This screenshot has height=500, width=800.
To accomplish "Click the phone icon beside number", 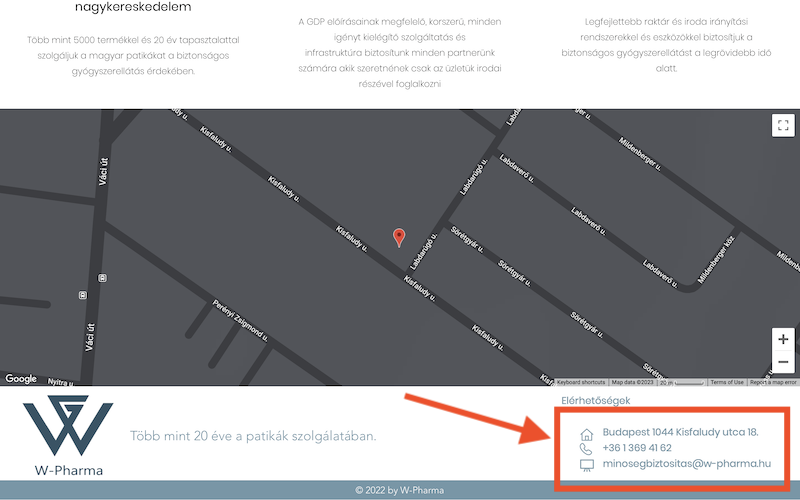I will coord(586,449).
